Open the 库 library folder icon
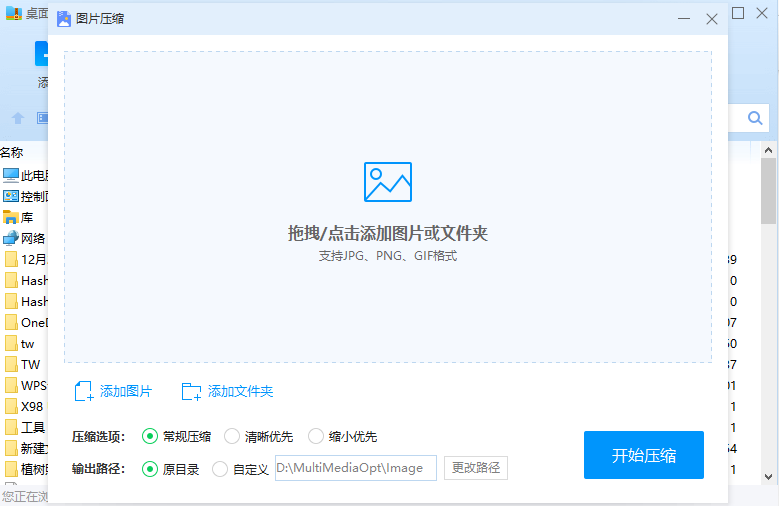Screen dimensions: 779x506 coord(11,217)
